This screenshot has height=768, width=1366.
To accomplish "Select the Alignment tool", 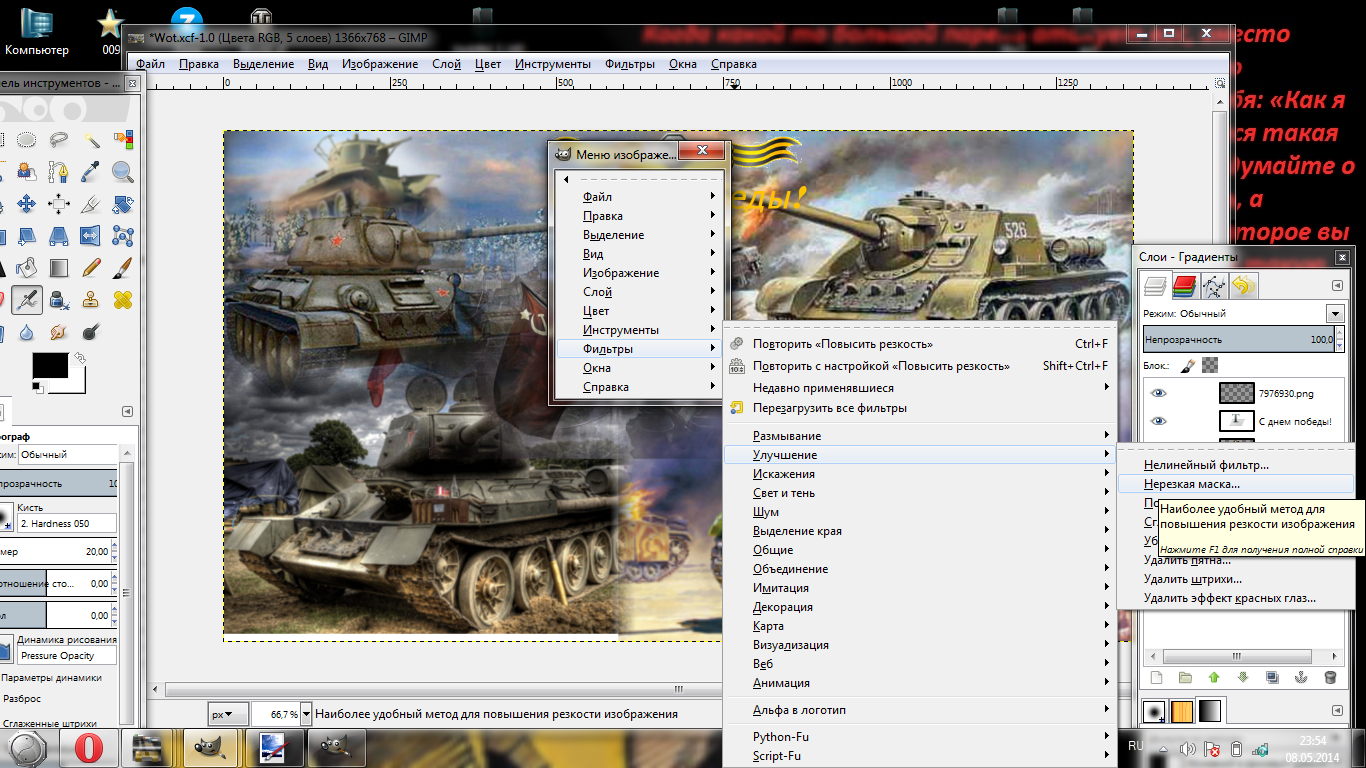I will 58,204.
